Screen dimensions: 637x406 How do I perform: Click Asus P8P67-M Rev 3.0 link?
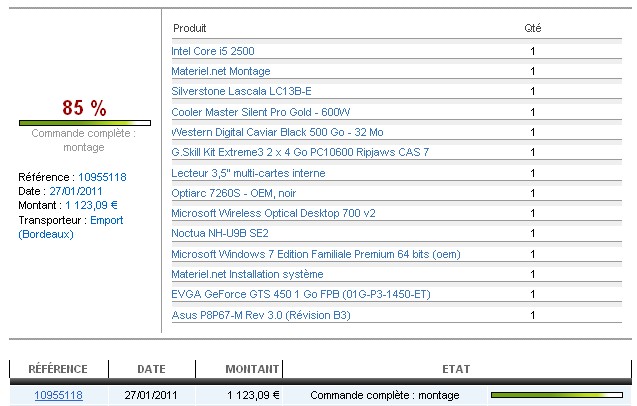pos(261,315)
